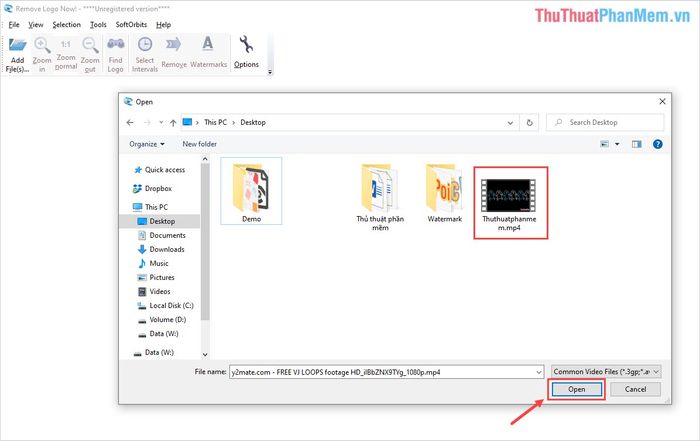The height and width of the screenshot is (441, 700).
Task: Click the Search Desktop field
Action: tap(605, 122)
